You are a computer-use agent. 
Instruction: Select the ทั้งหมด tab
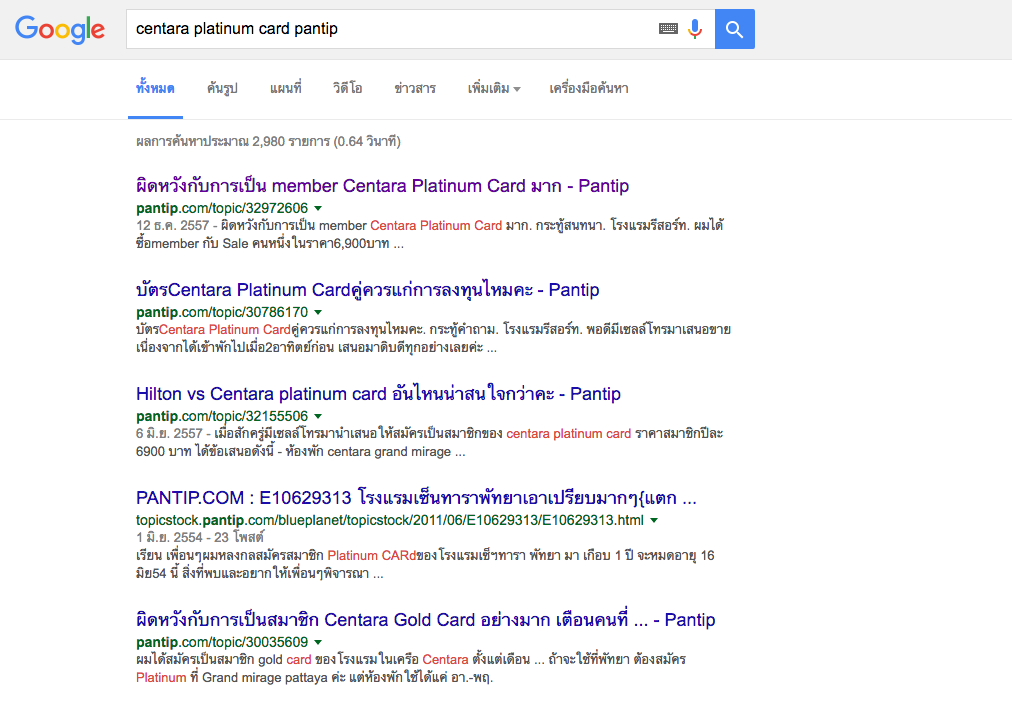pyautogui.click(x=155, y=88)
